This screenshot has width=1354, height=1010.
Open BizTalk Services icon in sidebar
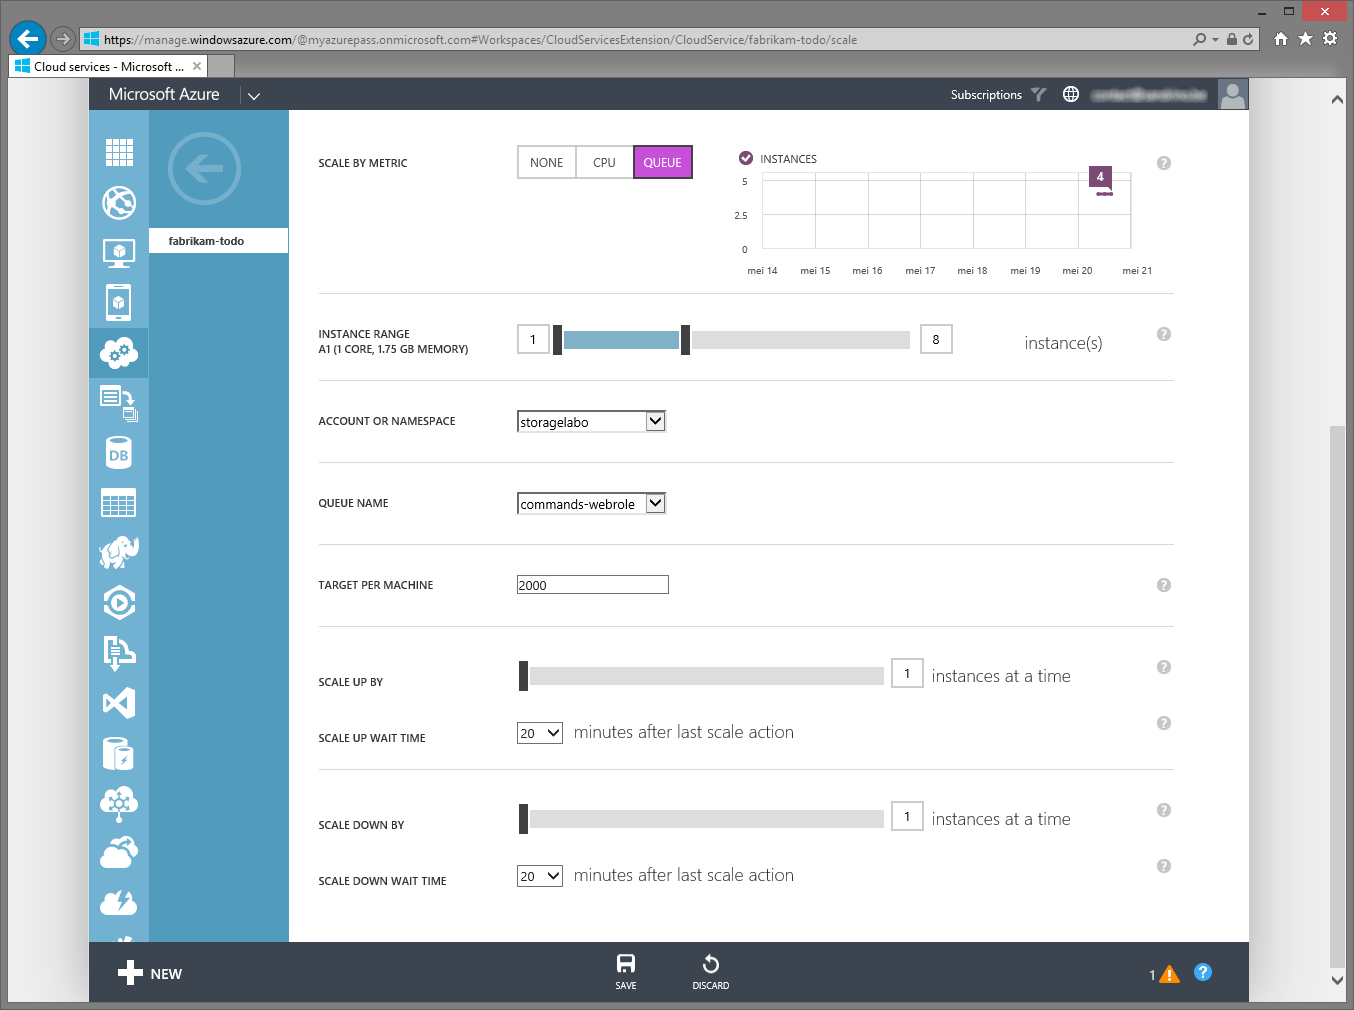[119, 802]
